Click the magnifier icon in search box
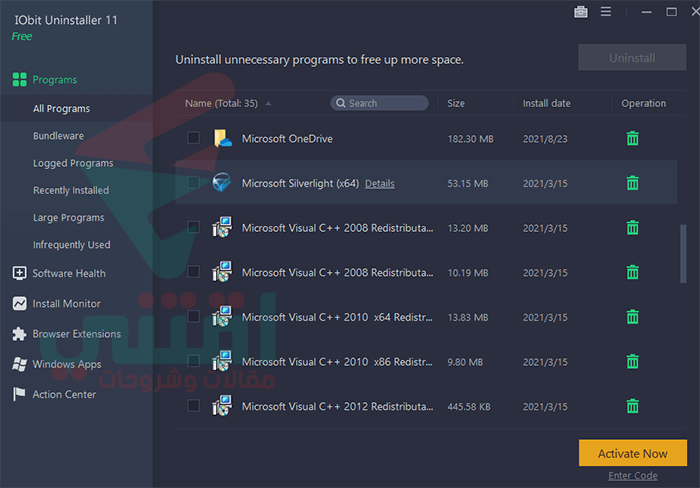 point(341,103)
